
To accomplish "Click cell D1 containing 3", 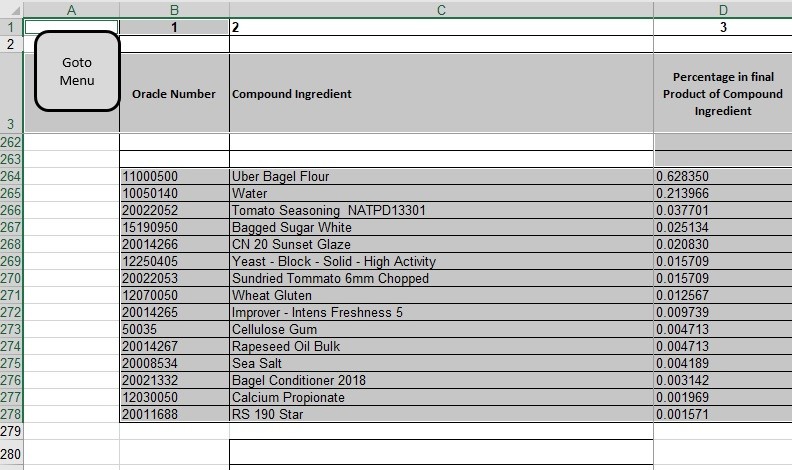I will click(723, 27).
